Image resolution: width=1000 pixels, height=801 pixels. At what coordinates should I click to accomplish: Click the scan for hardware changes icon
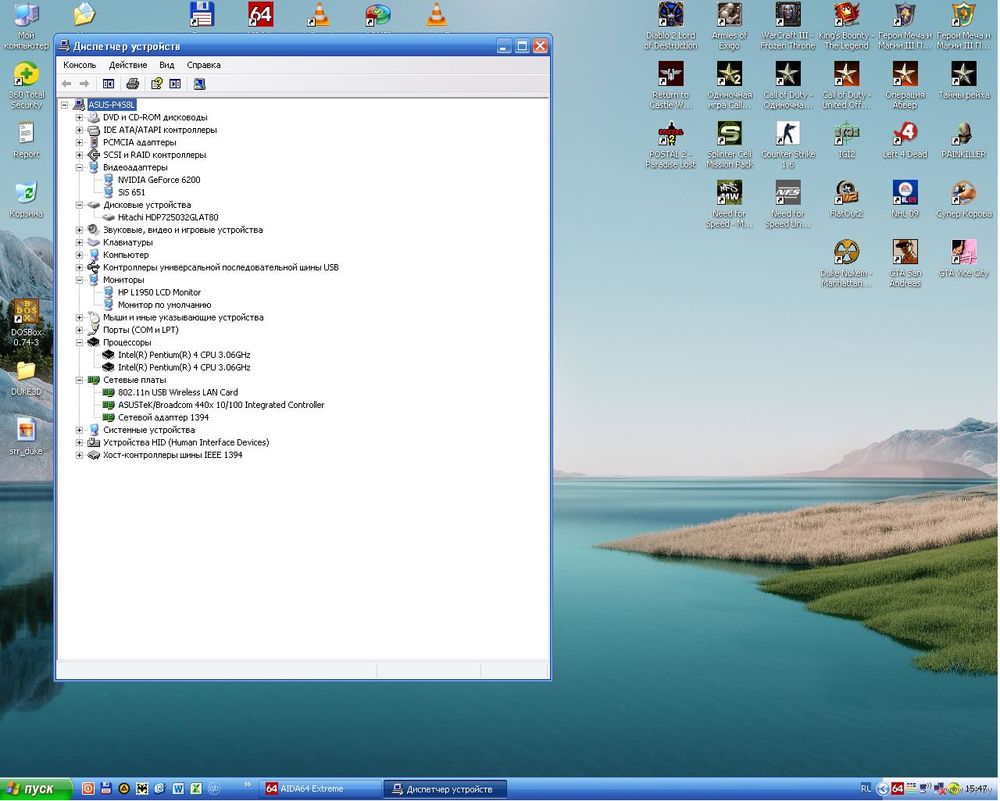[200, 84]
